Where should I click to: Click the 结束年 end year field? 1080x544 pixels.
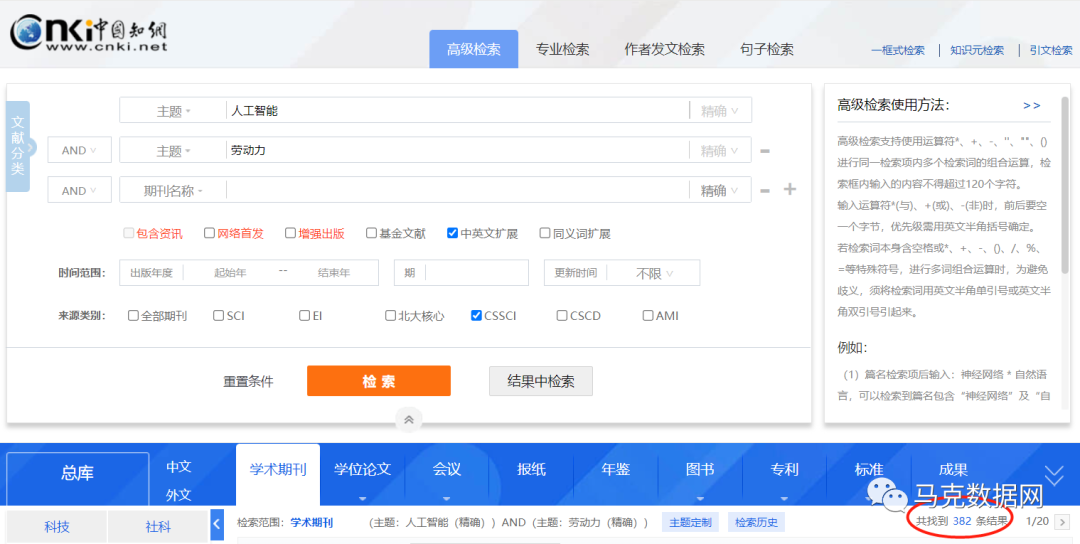click(x=334, y=273)
